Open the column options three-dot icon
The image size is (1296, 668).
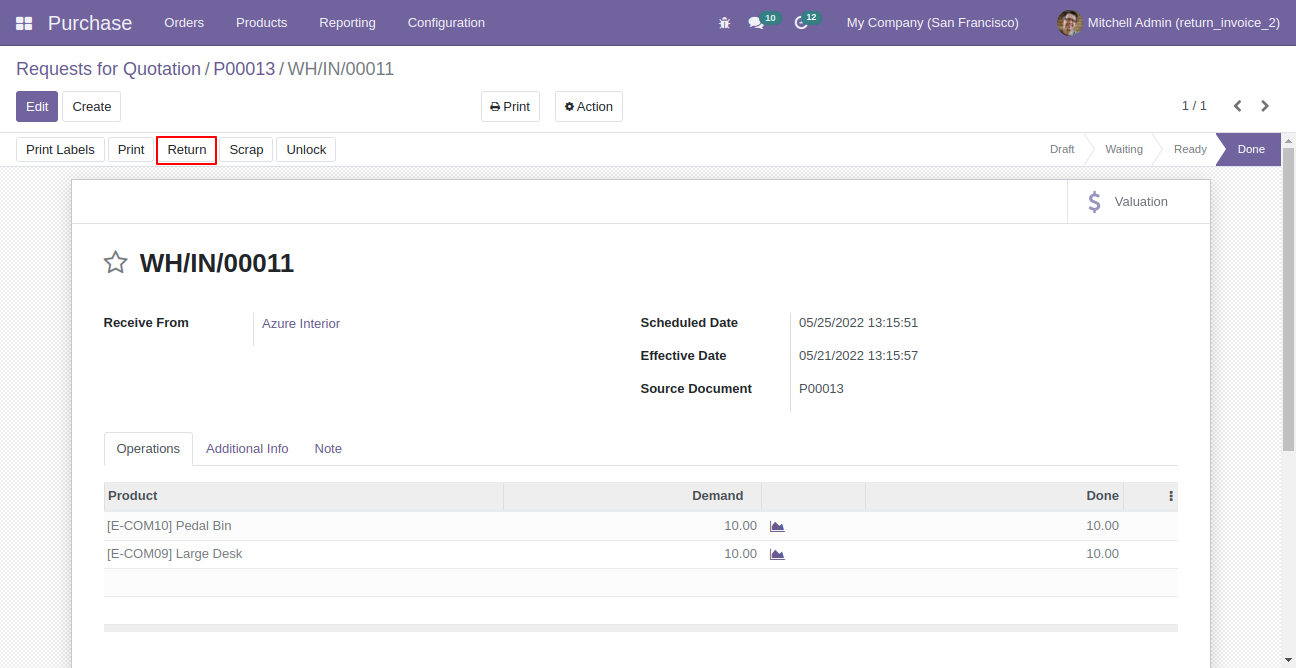(x=1171, y=496)
